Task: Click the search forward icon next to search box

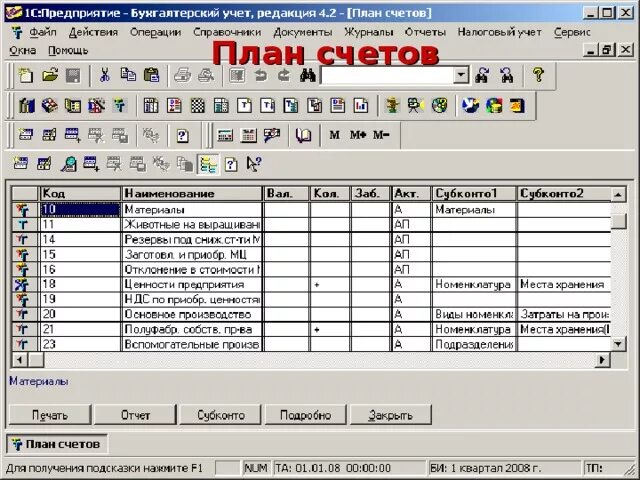Action: pyautogui.click(x=482, y=76)
